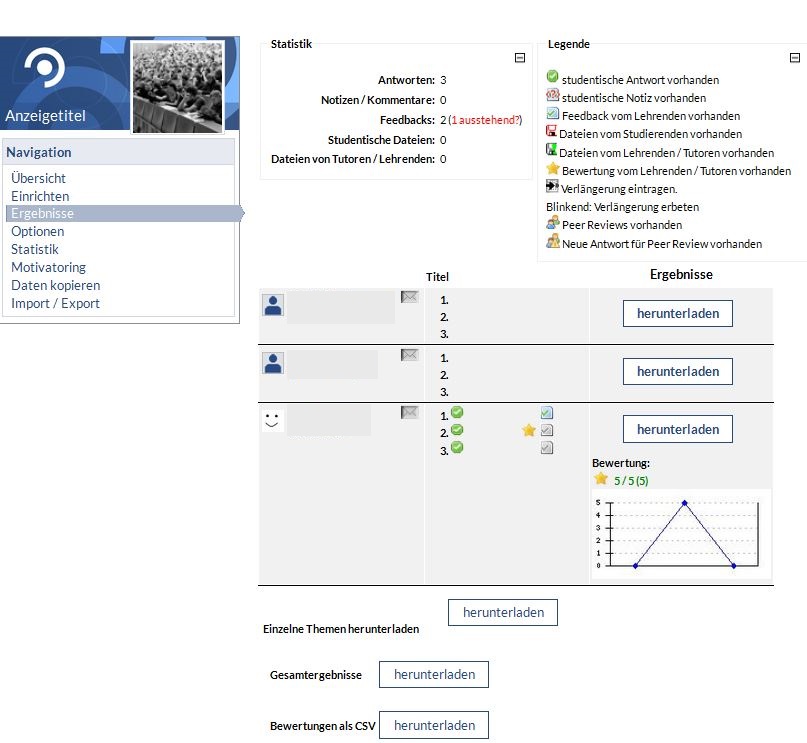807x743 pixels.
Task: Collapse the Statistik panel
Action: (519, 58)
